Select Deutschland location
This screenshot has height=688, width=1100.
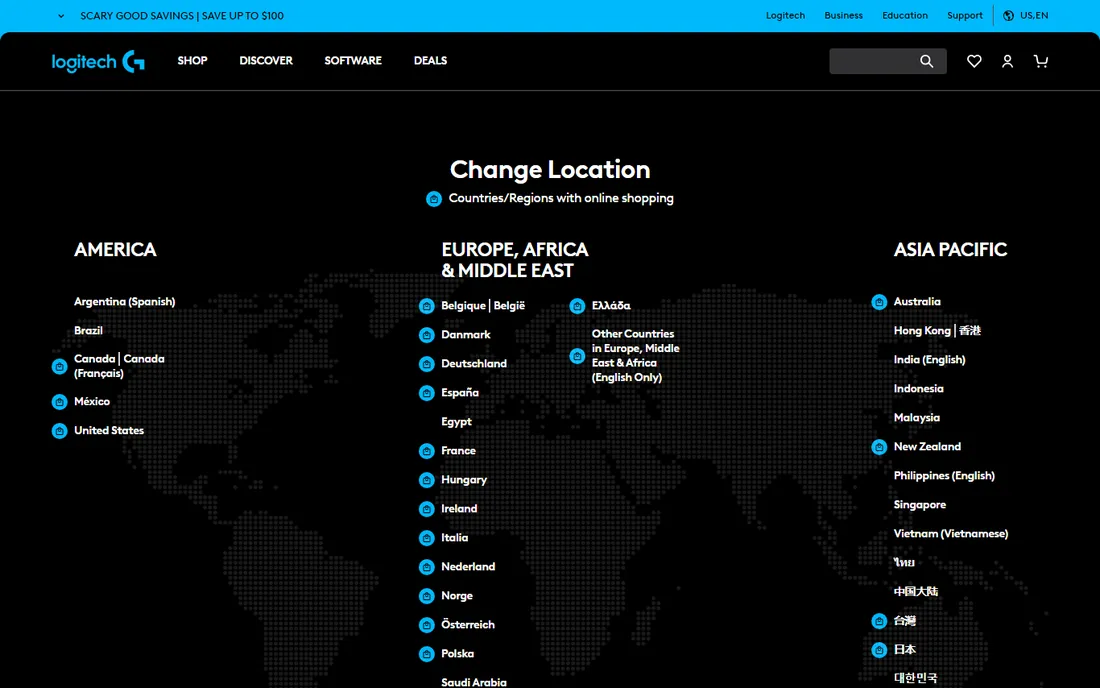coord(474,364)
